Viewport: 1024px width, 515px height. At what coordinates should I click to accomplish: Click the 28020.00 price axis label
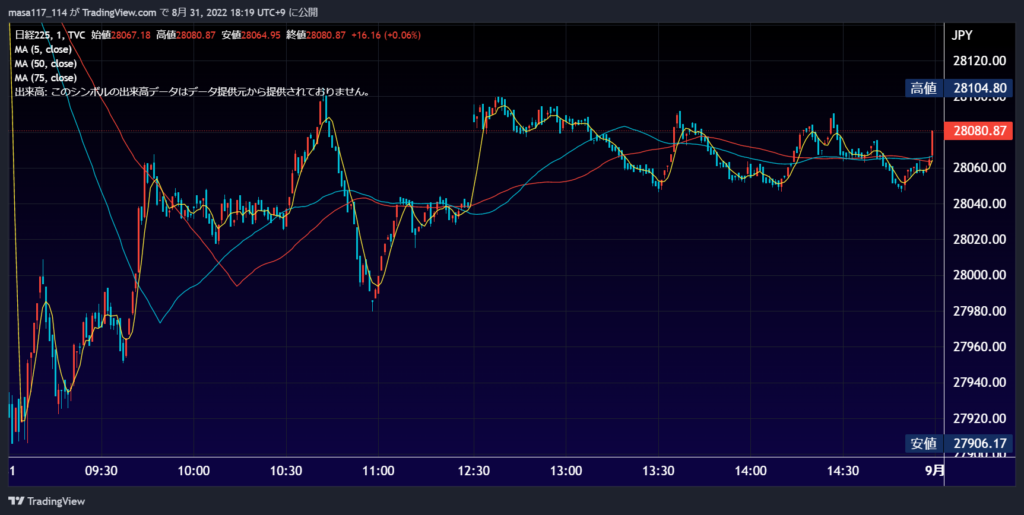click(x=979, y=239)
